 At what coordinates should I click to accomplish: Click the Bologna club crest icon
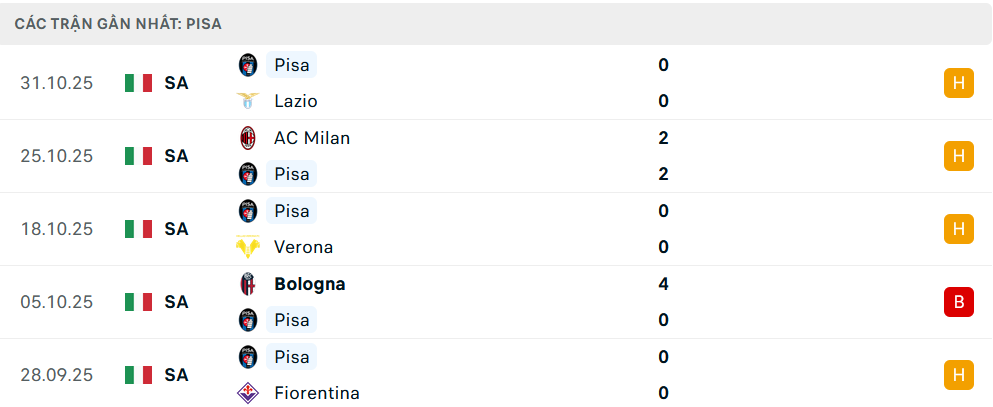[x=247, y=284]
